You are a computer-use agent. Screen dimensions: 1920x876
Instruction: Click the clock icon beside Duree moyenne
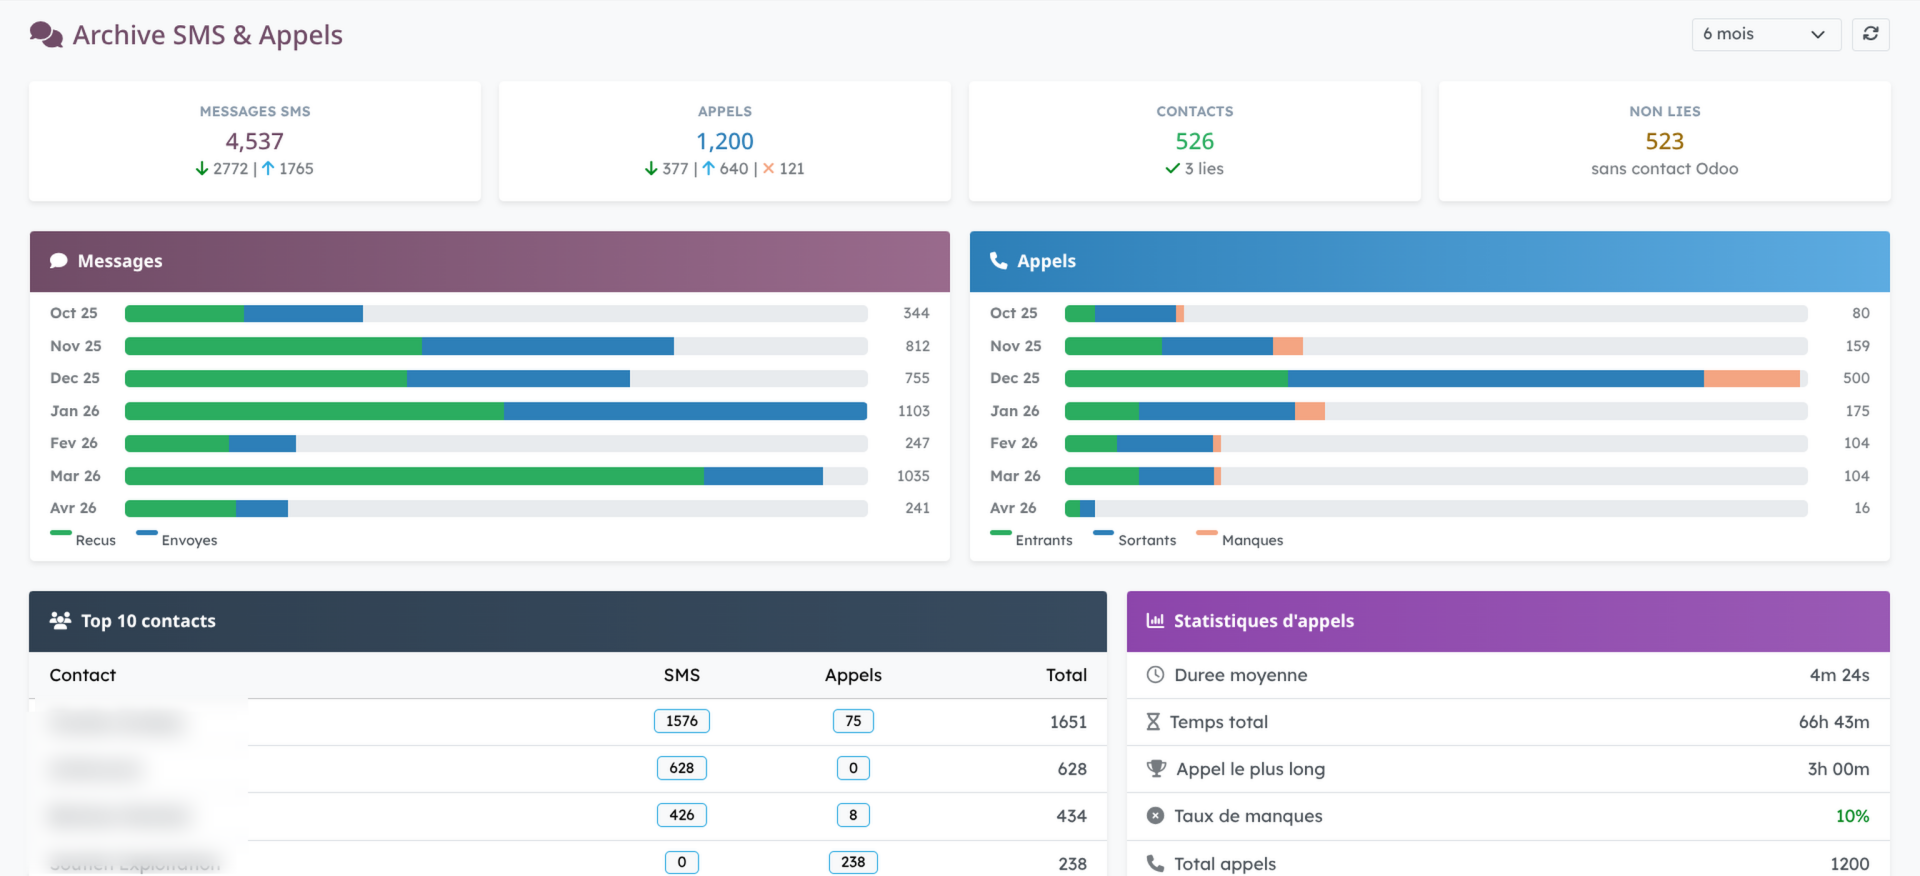tap(1155, 675)
